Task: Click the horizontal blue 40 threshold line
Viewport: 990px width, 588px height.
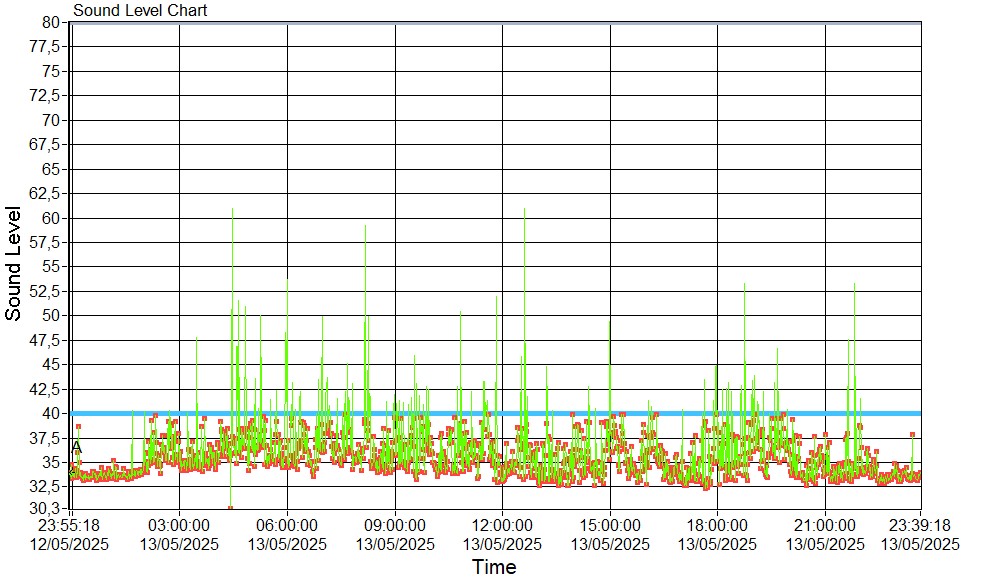Action: click(x=500, y=413)
